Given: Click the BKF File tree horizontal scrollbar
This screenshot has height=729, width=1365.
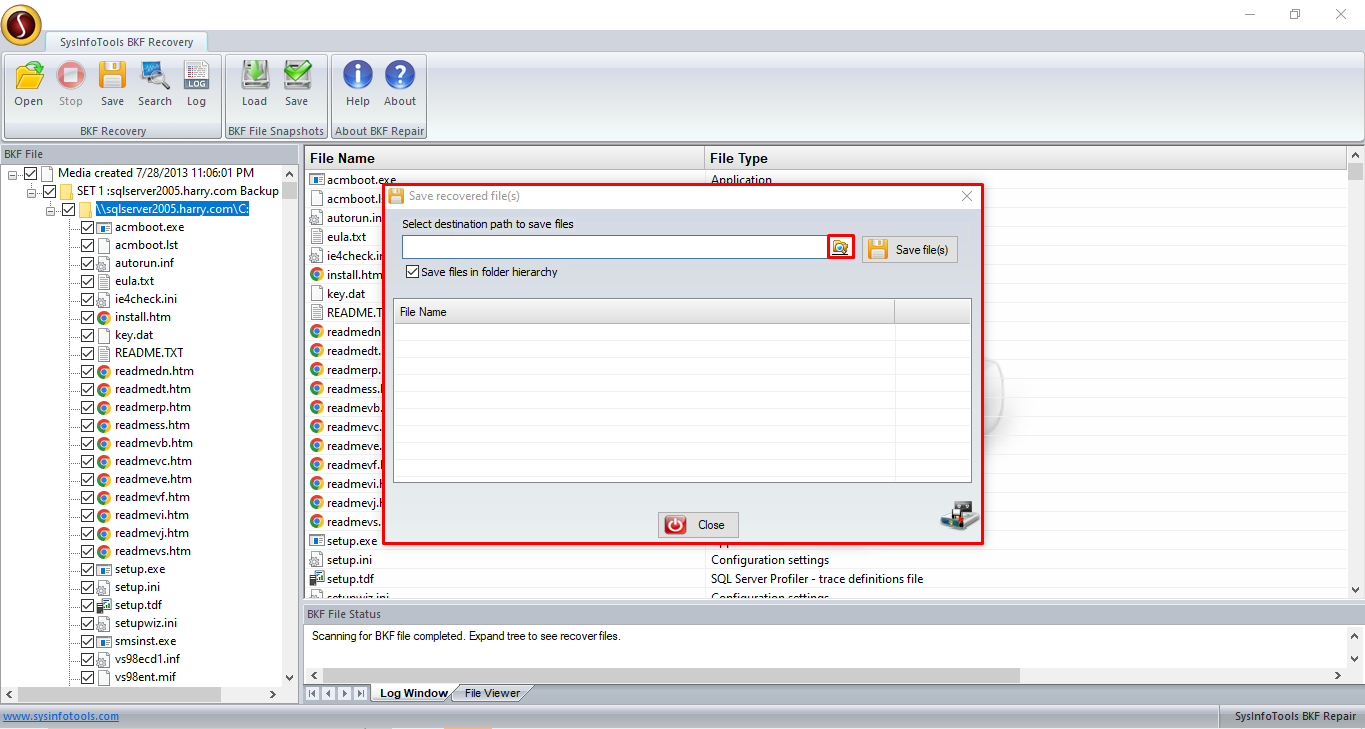Looking at the screenshot, I should pyautogui.click(x=141, y=695).
